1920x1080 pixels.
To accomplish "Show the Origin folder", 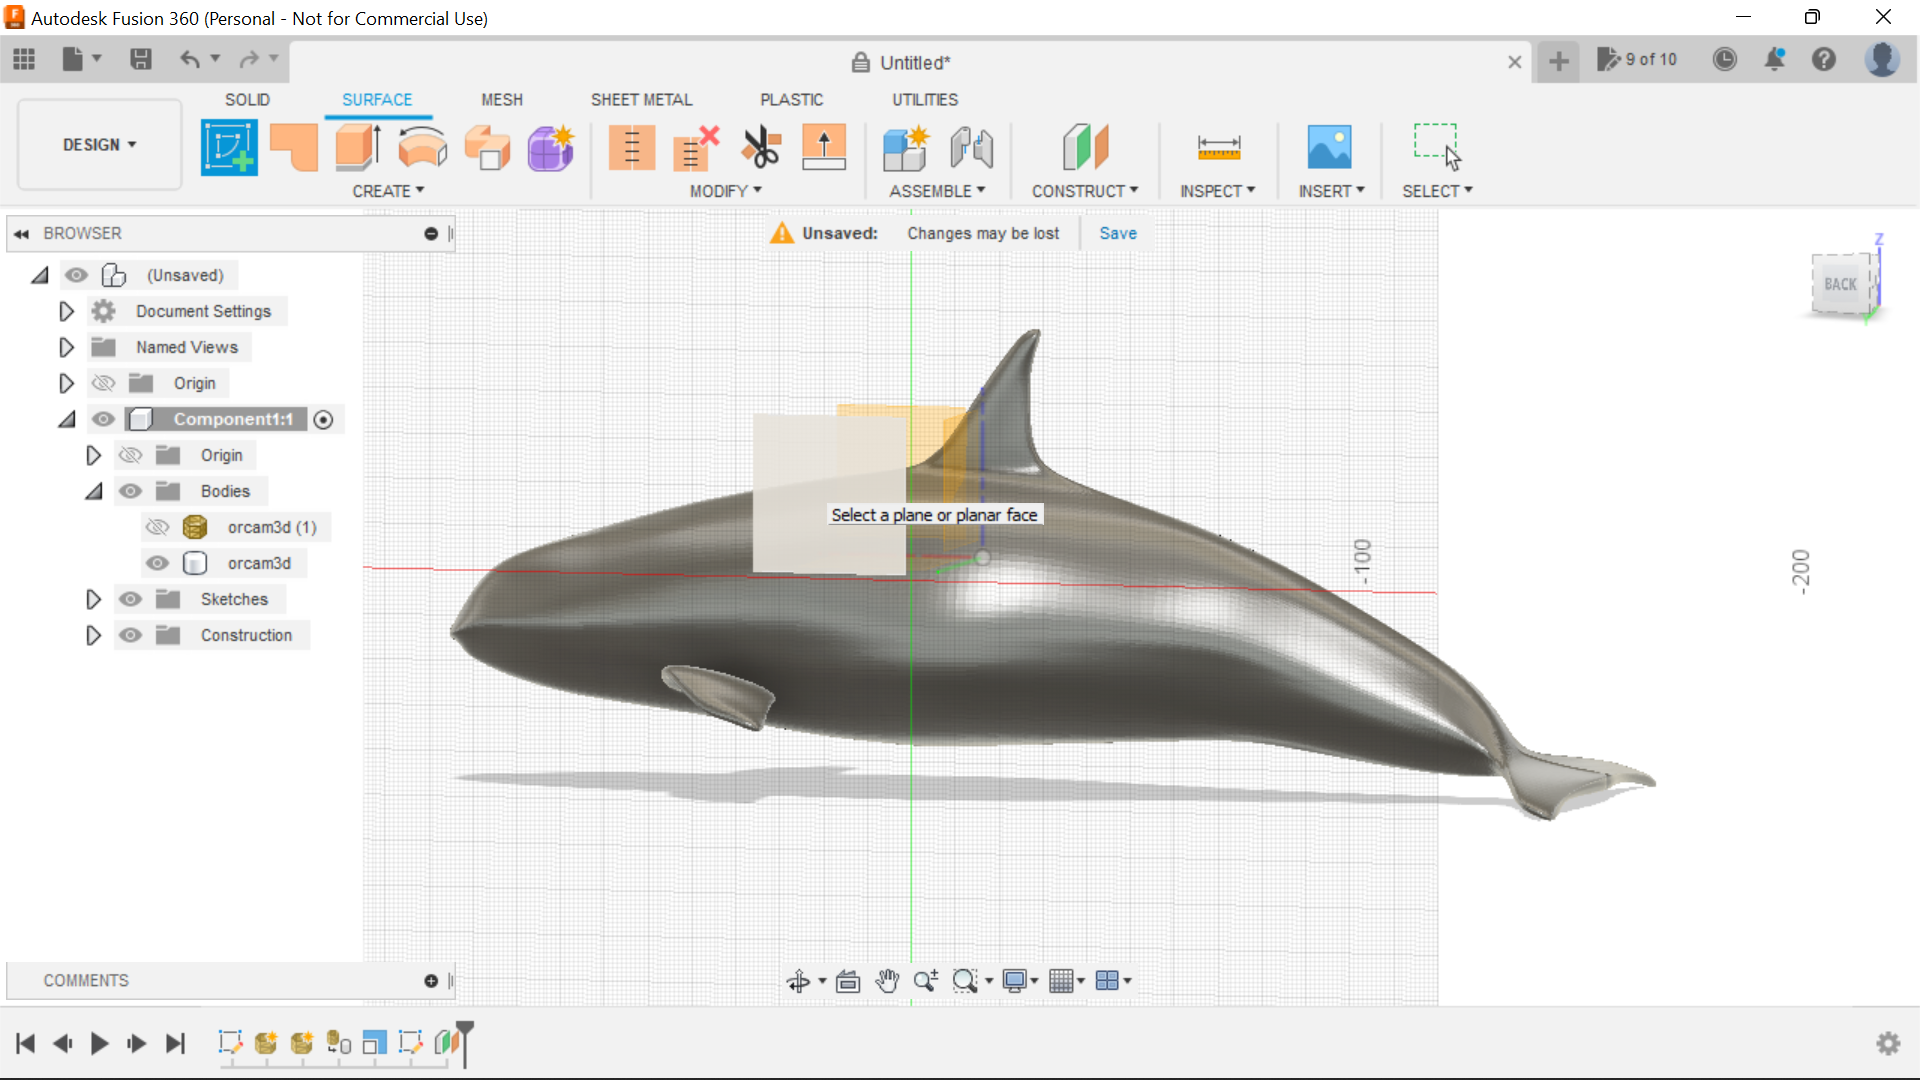I will [103, 383].
